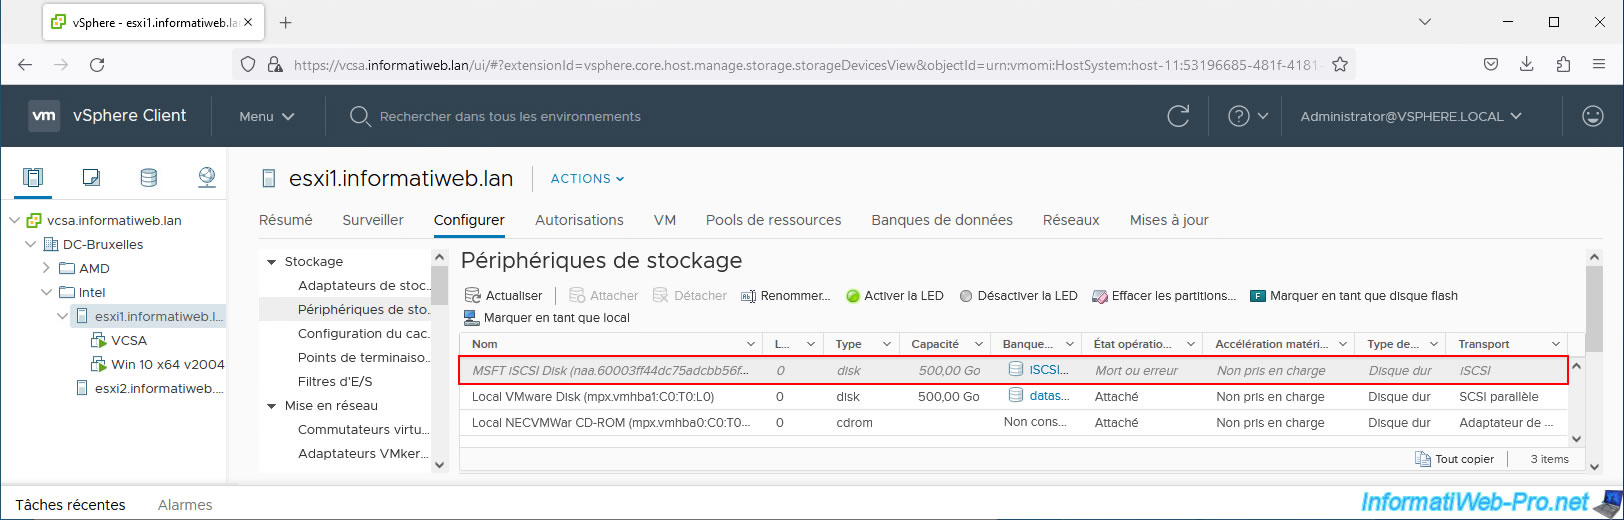The width and height of the screenshot is (1624, 520).
Task: Collapse the Mise en réseau section
Action: point(271,406)
